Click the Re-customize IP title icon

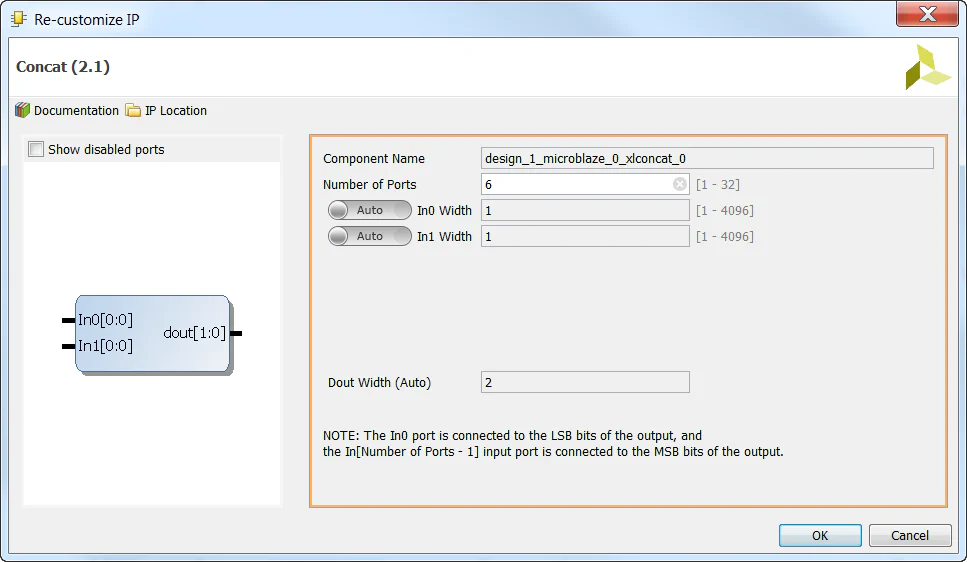click(x=19, y=19)
